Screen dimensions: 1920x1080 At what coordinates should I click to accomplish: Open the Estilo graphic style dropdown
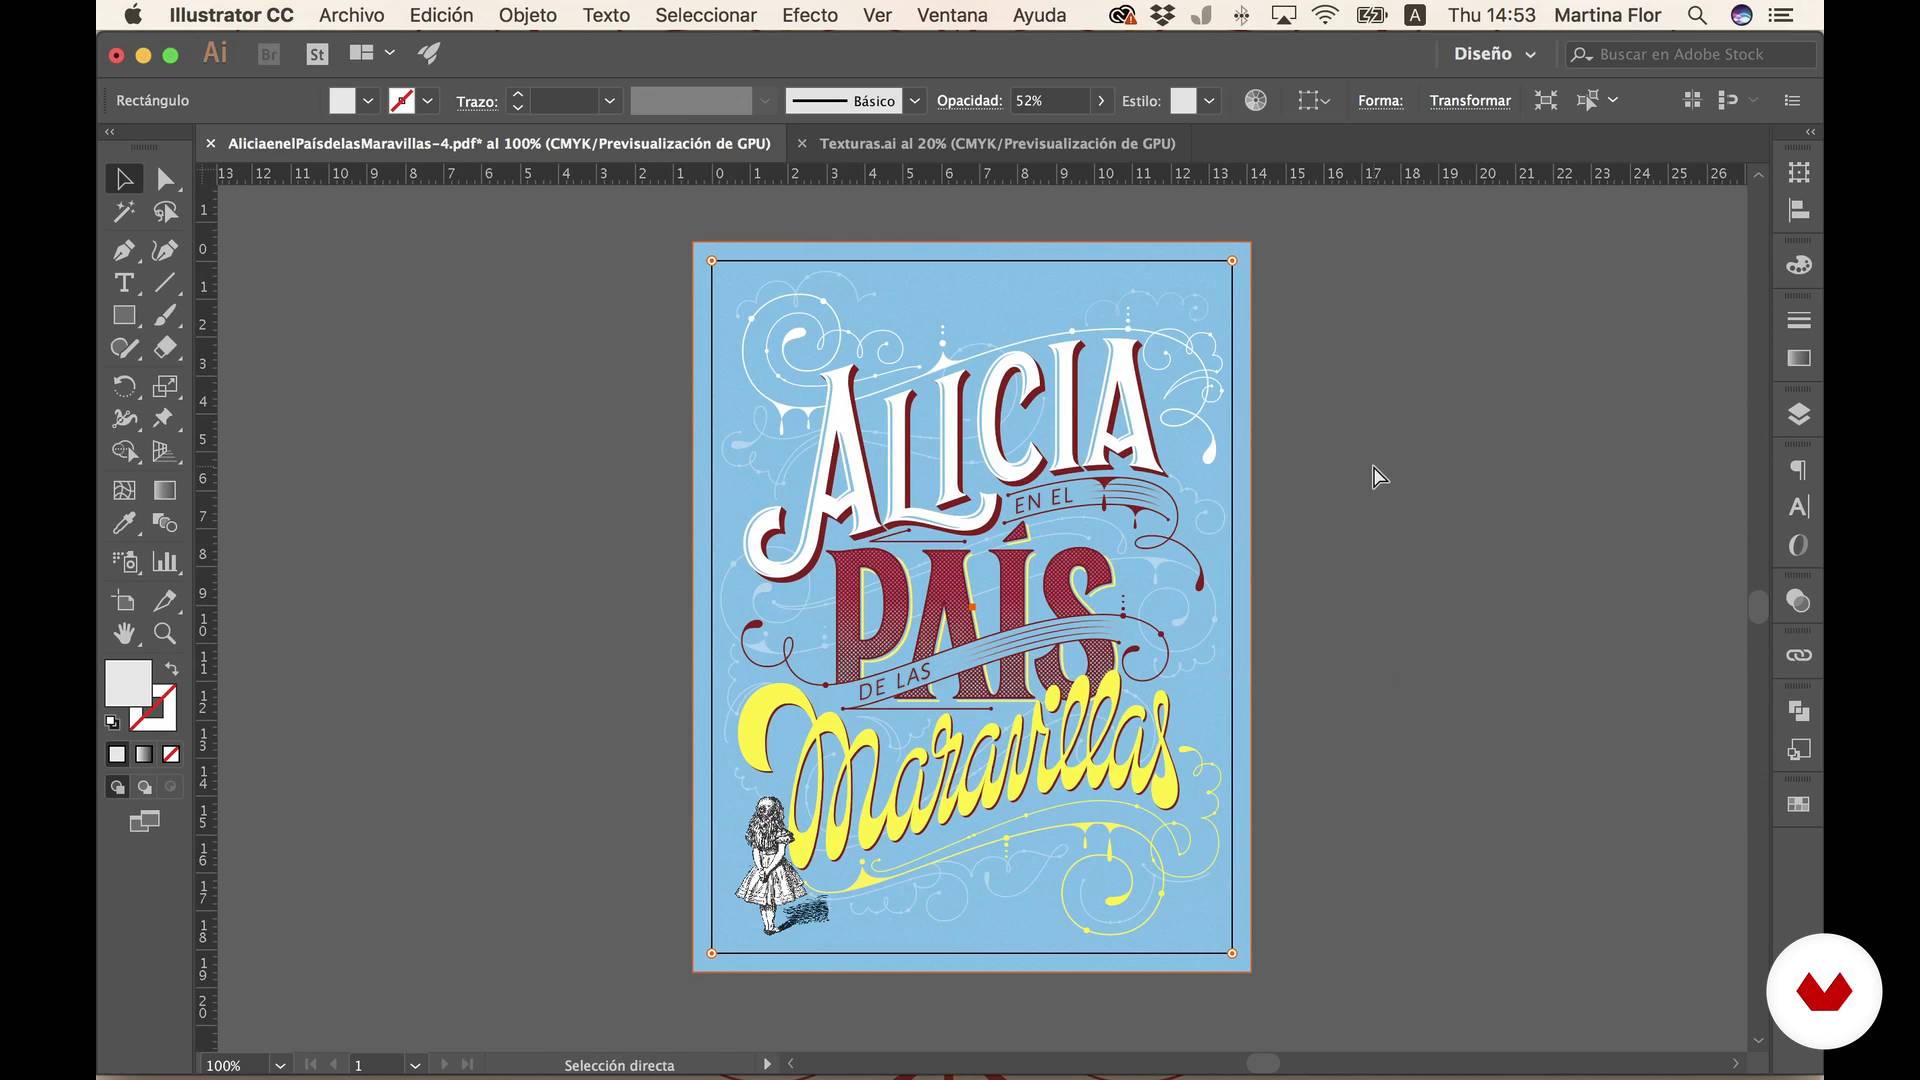point(1209,101)
